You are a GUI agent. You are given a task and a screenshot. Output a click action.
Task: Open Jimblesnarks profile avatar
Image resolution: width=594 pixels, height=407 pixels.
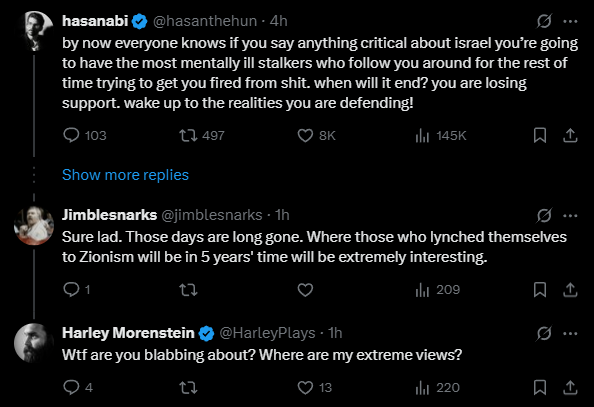(x=34, y=225)
